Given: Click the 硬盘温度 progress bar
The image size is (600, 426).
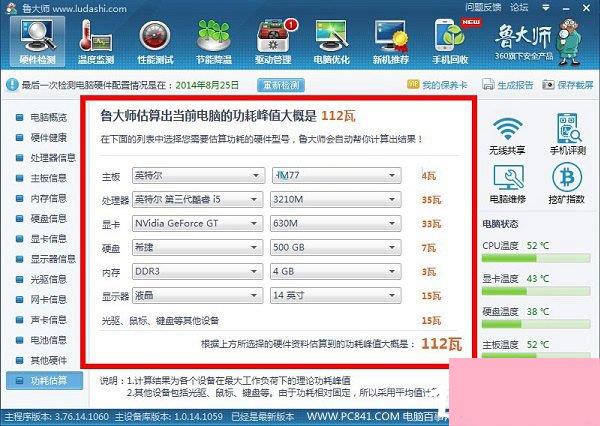Looking at the screenshot, I should click(x=536, y=324).
